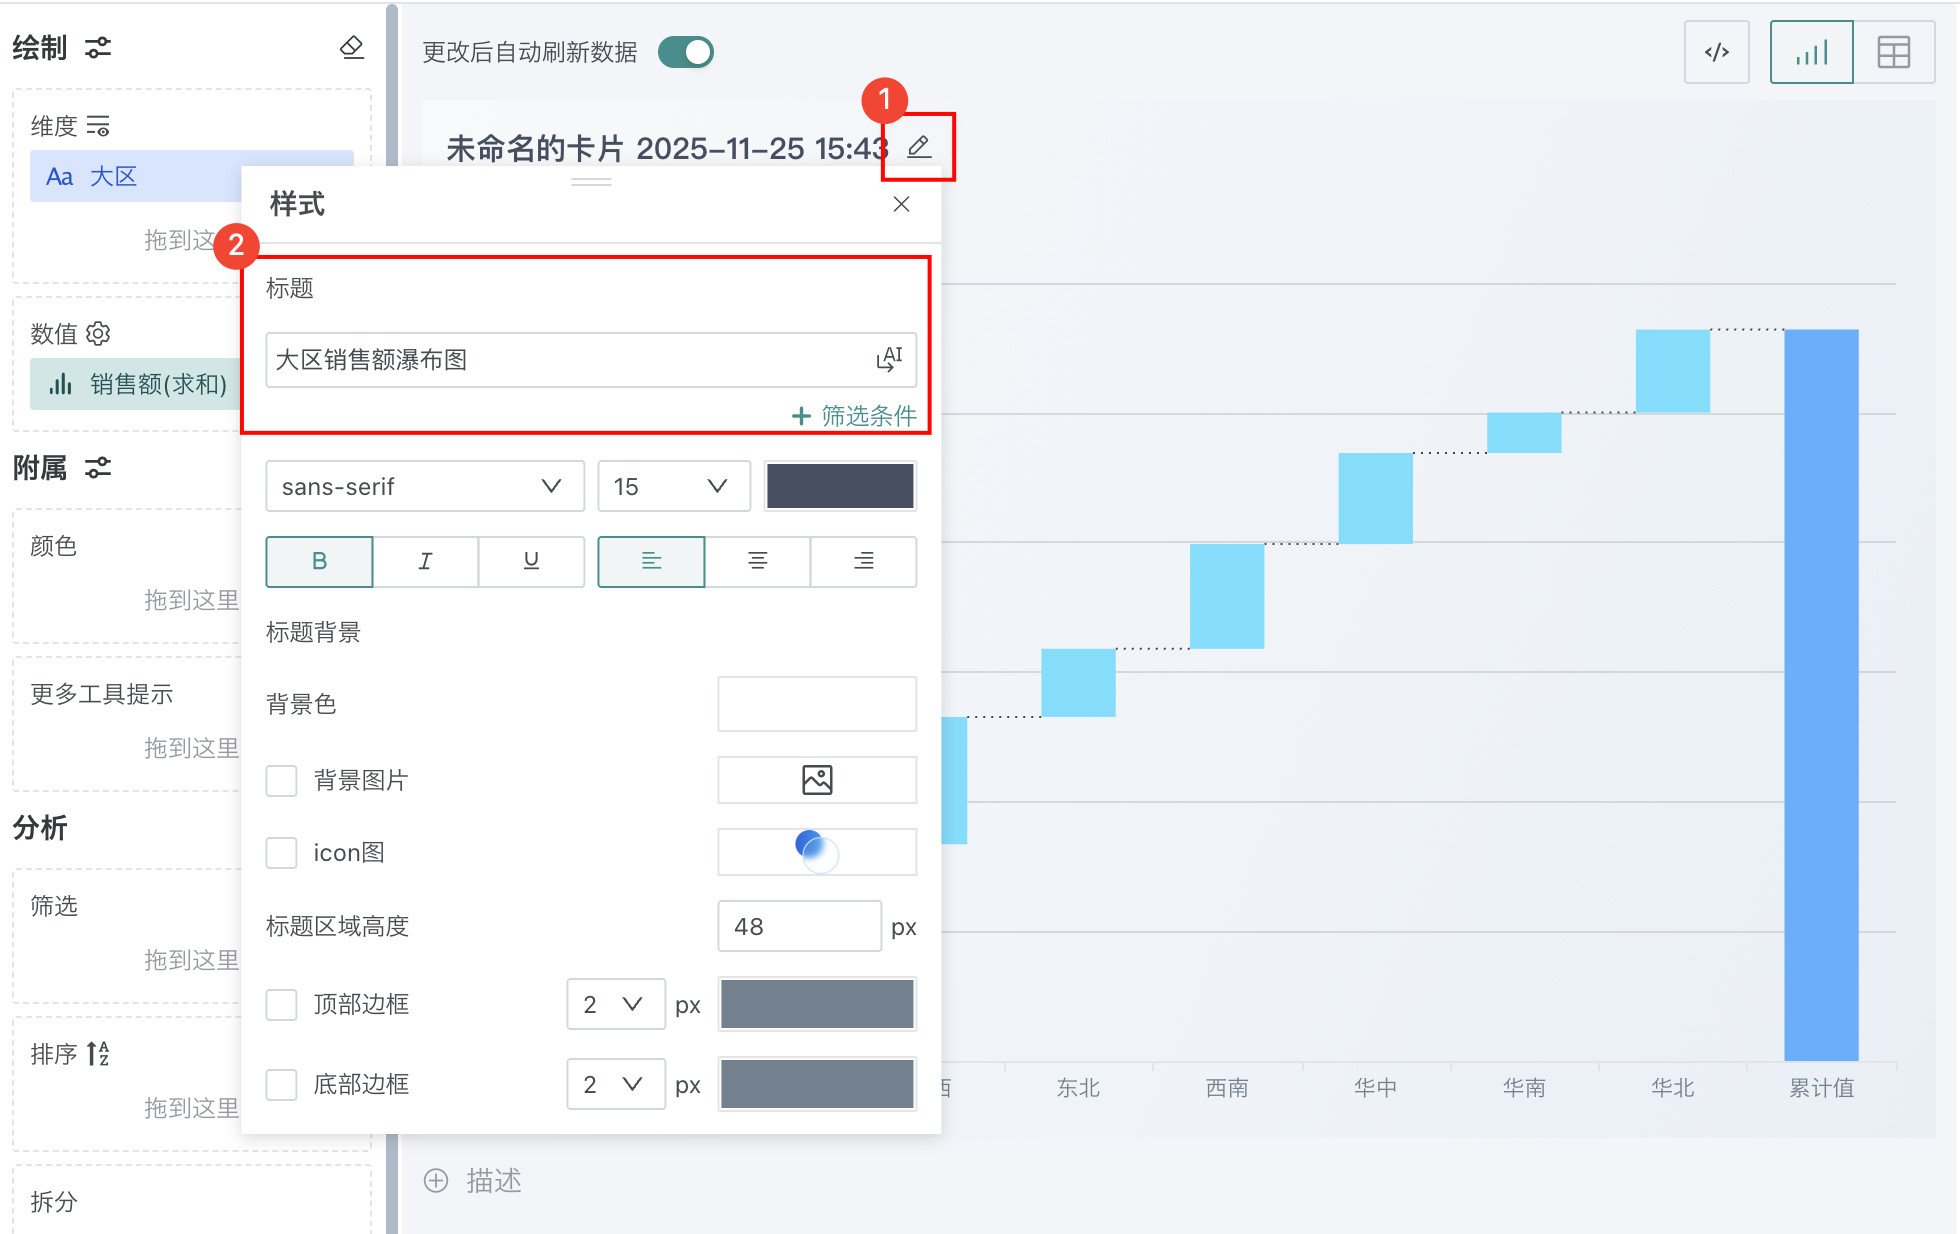Screen dimensions: 1960x1234
Task: Click the 筛选条件 add link
Action: pos(855,415)
